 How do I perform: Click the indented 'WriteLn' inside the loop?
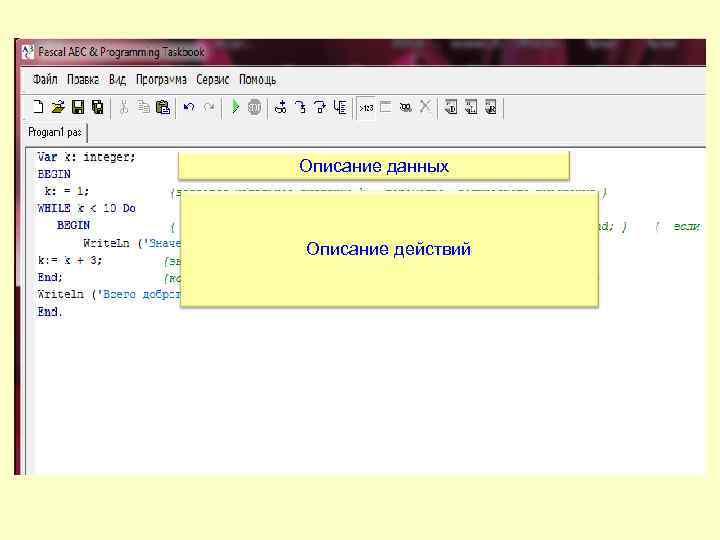106,242
